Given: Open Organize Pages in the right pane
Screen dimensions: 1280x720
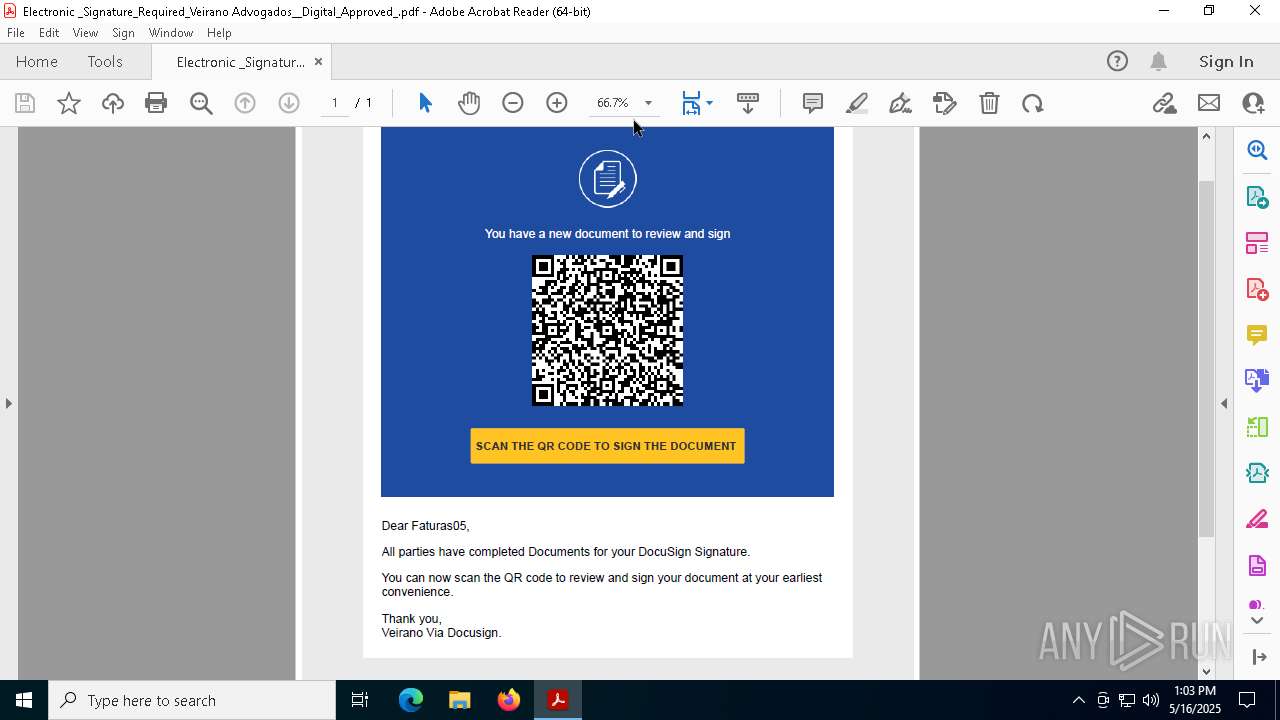Looking at the screenshot, I should click(x=1257, y=427).
